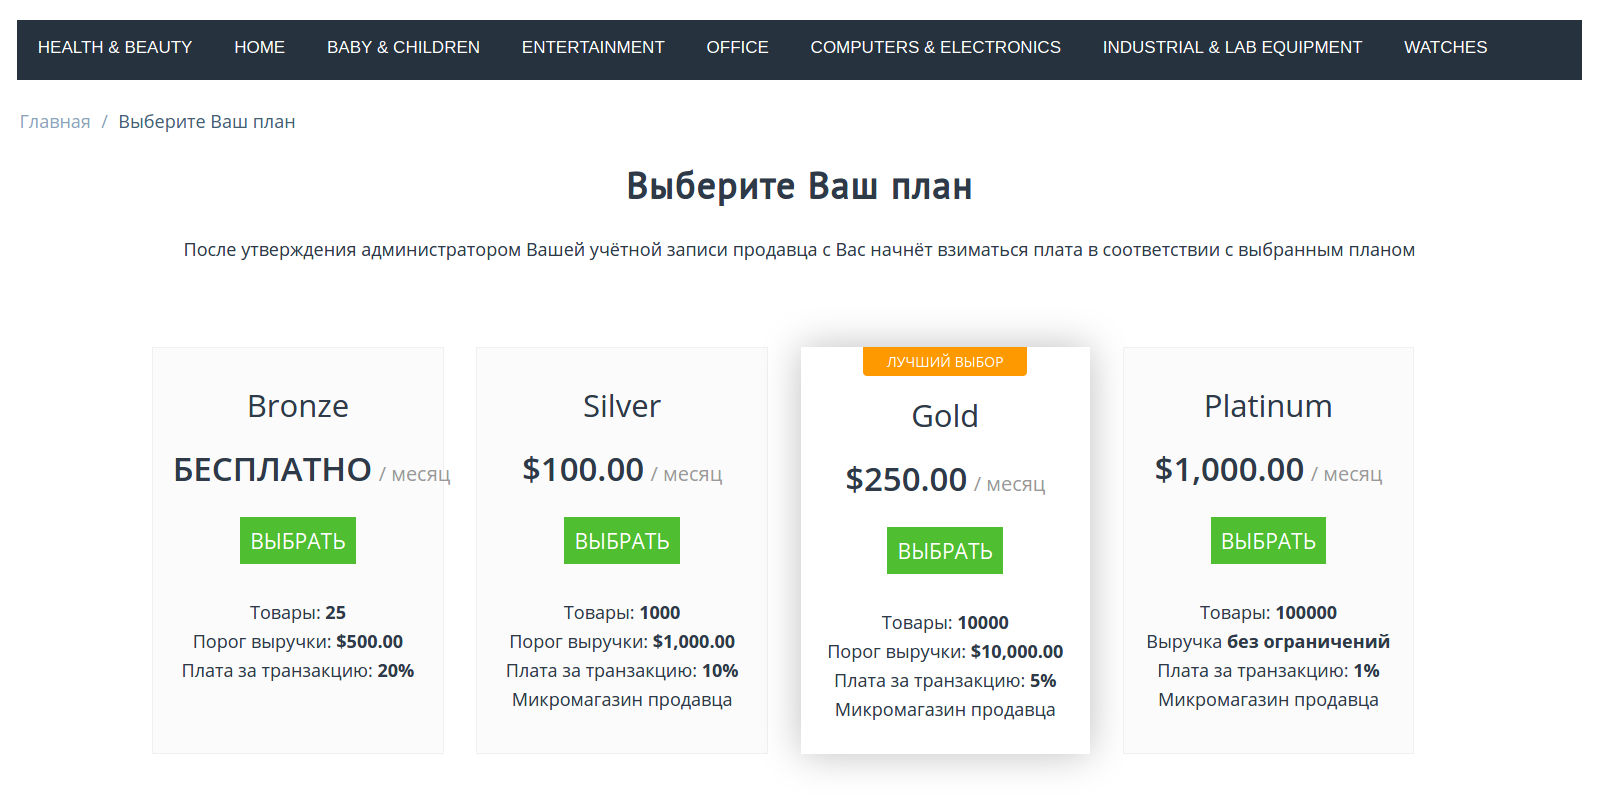The width and height of the screenshot is (1600, 810).
Task: Click the Выберите Ваш план breadcrumb
Action: (x=207, y=122)
